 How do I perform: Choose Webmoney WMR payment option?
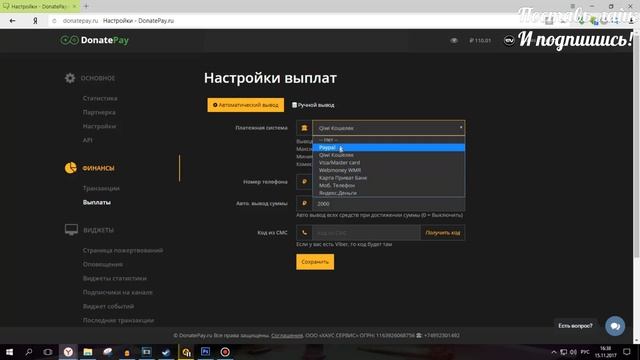click(x=389, y=170)
